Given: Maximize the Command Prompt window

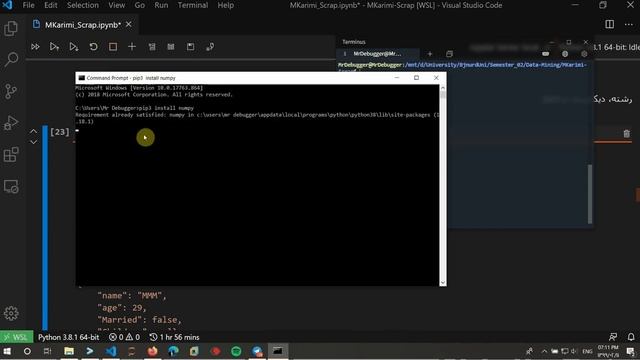Looking at the screenshot, I should coord(416,78).
